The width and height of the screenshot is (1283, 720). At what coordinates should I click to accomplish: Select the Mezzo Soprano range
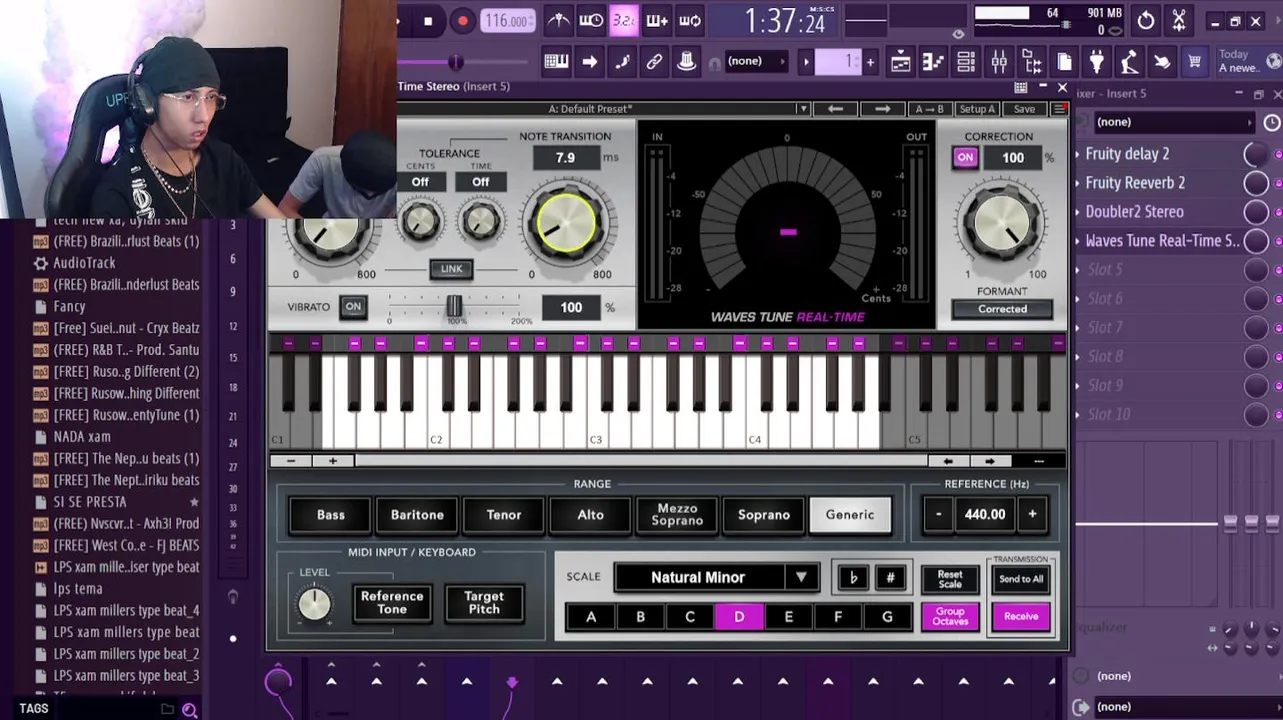coord(677,515)
